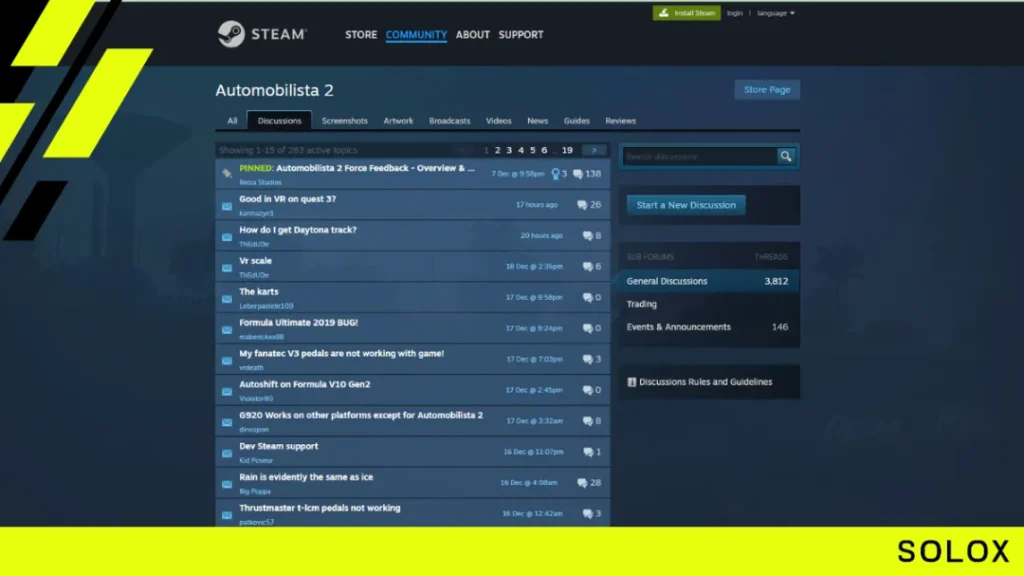Click envelope icon beside Autoshift on Formula V10
Screen dimensions: 1024x576
(x=227, y=391)
